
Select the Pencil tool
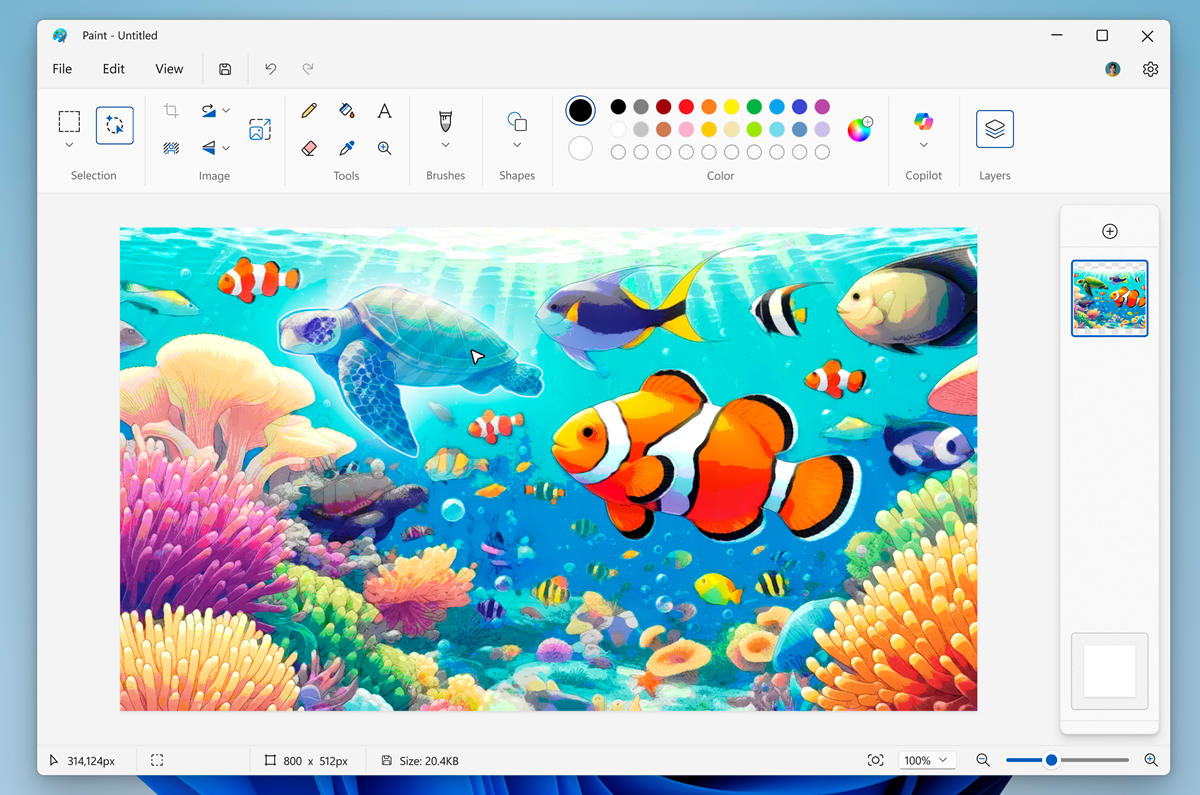[x=310, y=110]
